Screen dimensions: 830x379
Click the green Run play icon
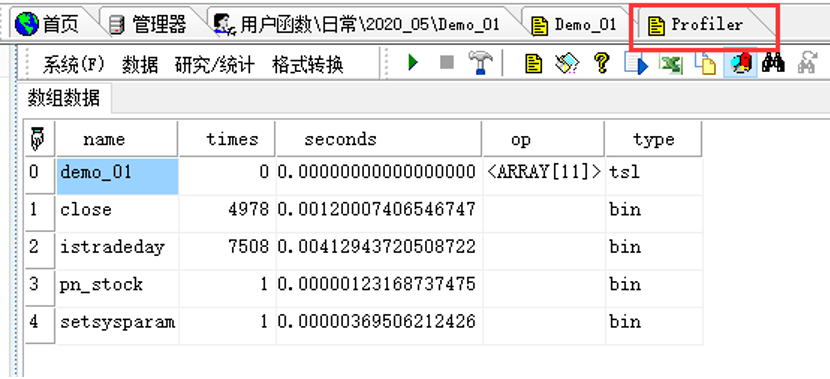coord(413,63)
